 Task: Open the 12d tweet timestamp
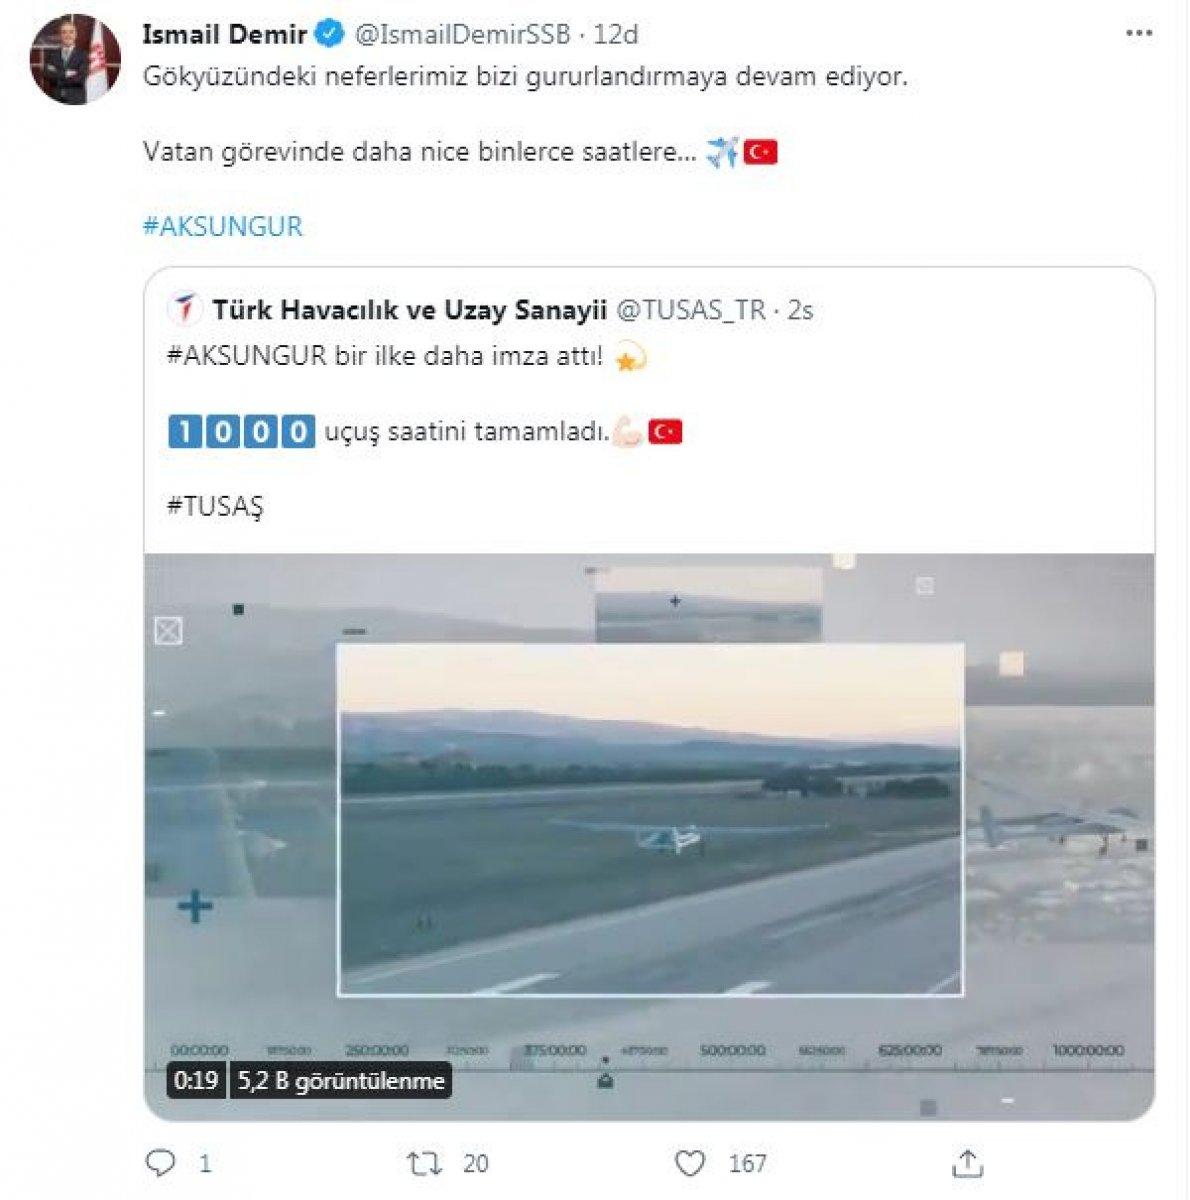click(x=616, y=35)
